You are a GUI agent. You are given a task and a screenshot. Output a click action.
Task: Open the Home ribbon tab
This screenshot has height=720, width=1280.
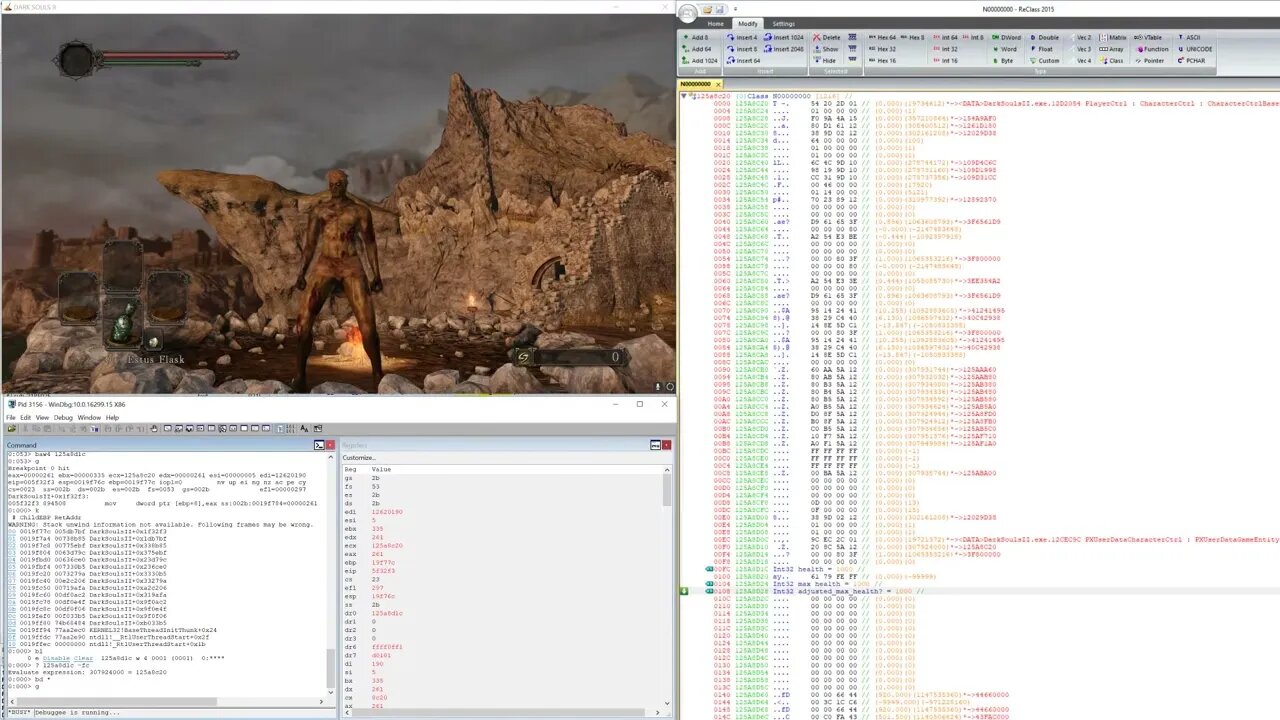[x=716, y=24]
